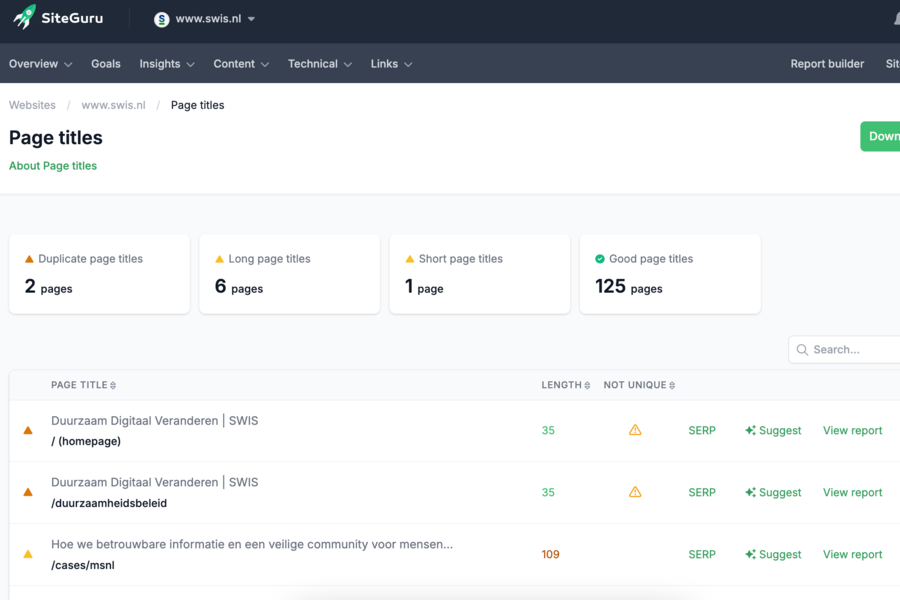Expand the Links menu
900x600 pixels.
[x=391, y=64]
